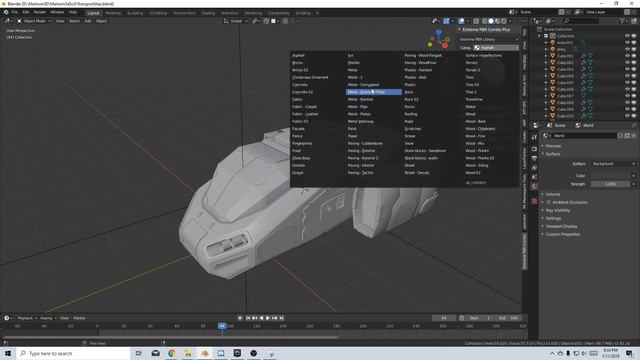Select Surface Imperfections category entry
The image size is (640, 360).
(484, 56)
